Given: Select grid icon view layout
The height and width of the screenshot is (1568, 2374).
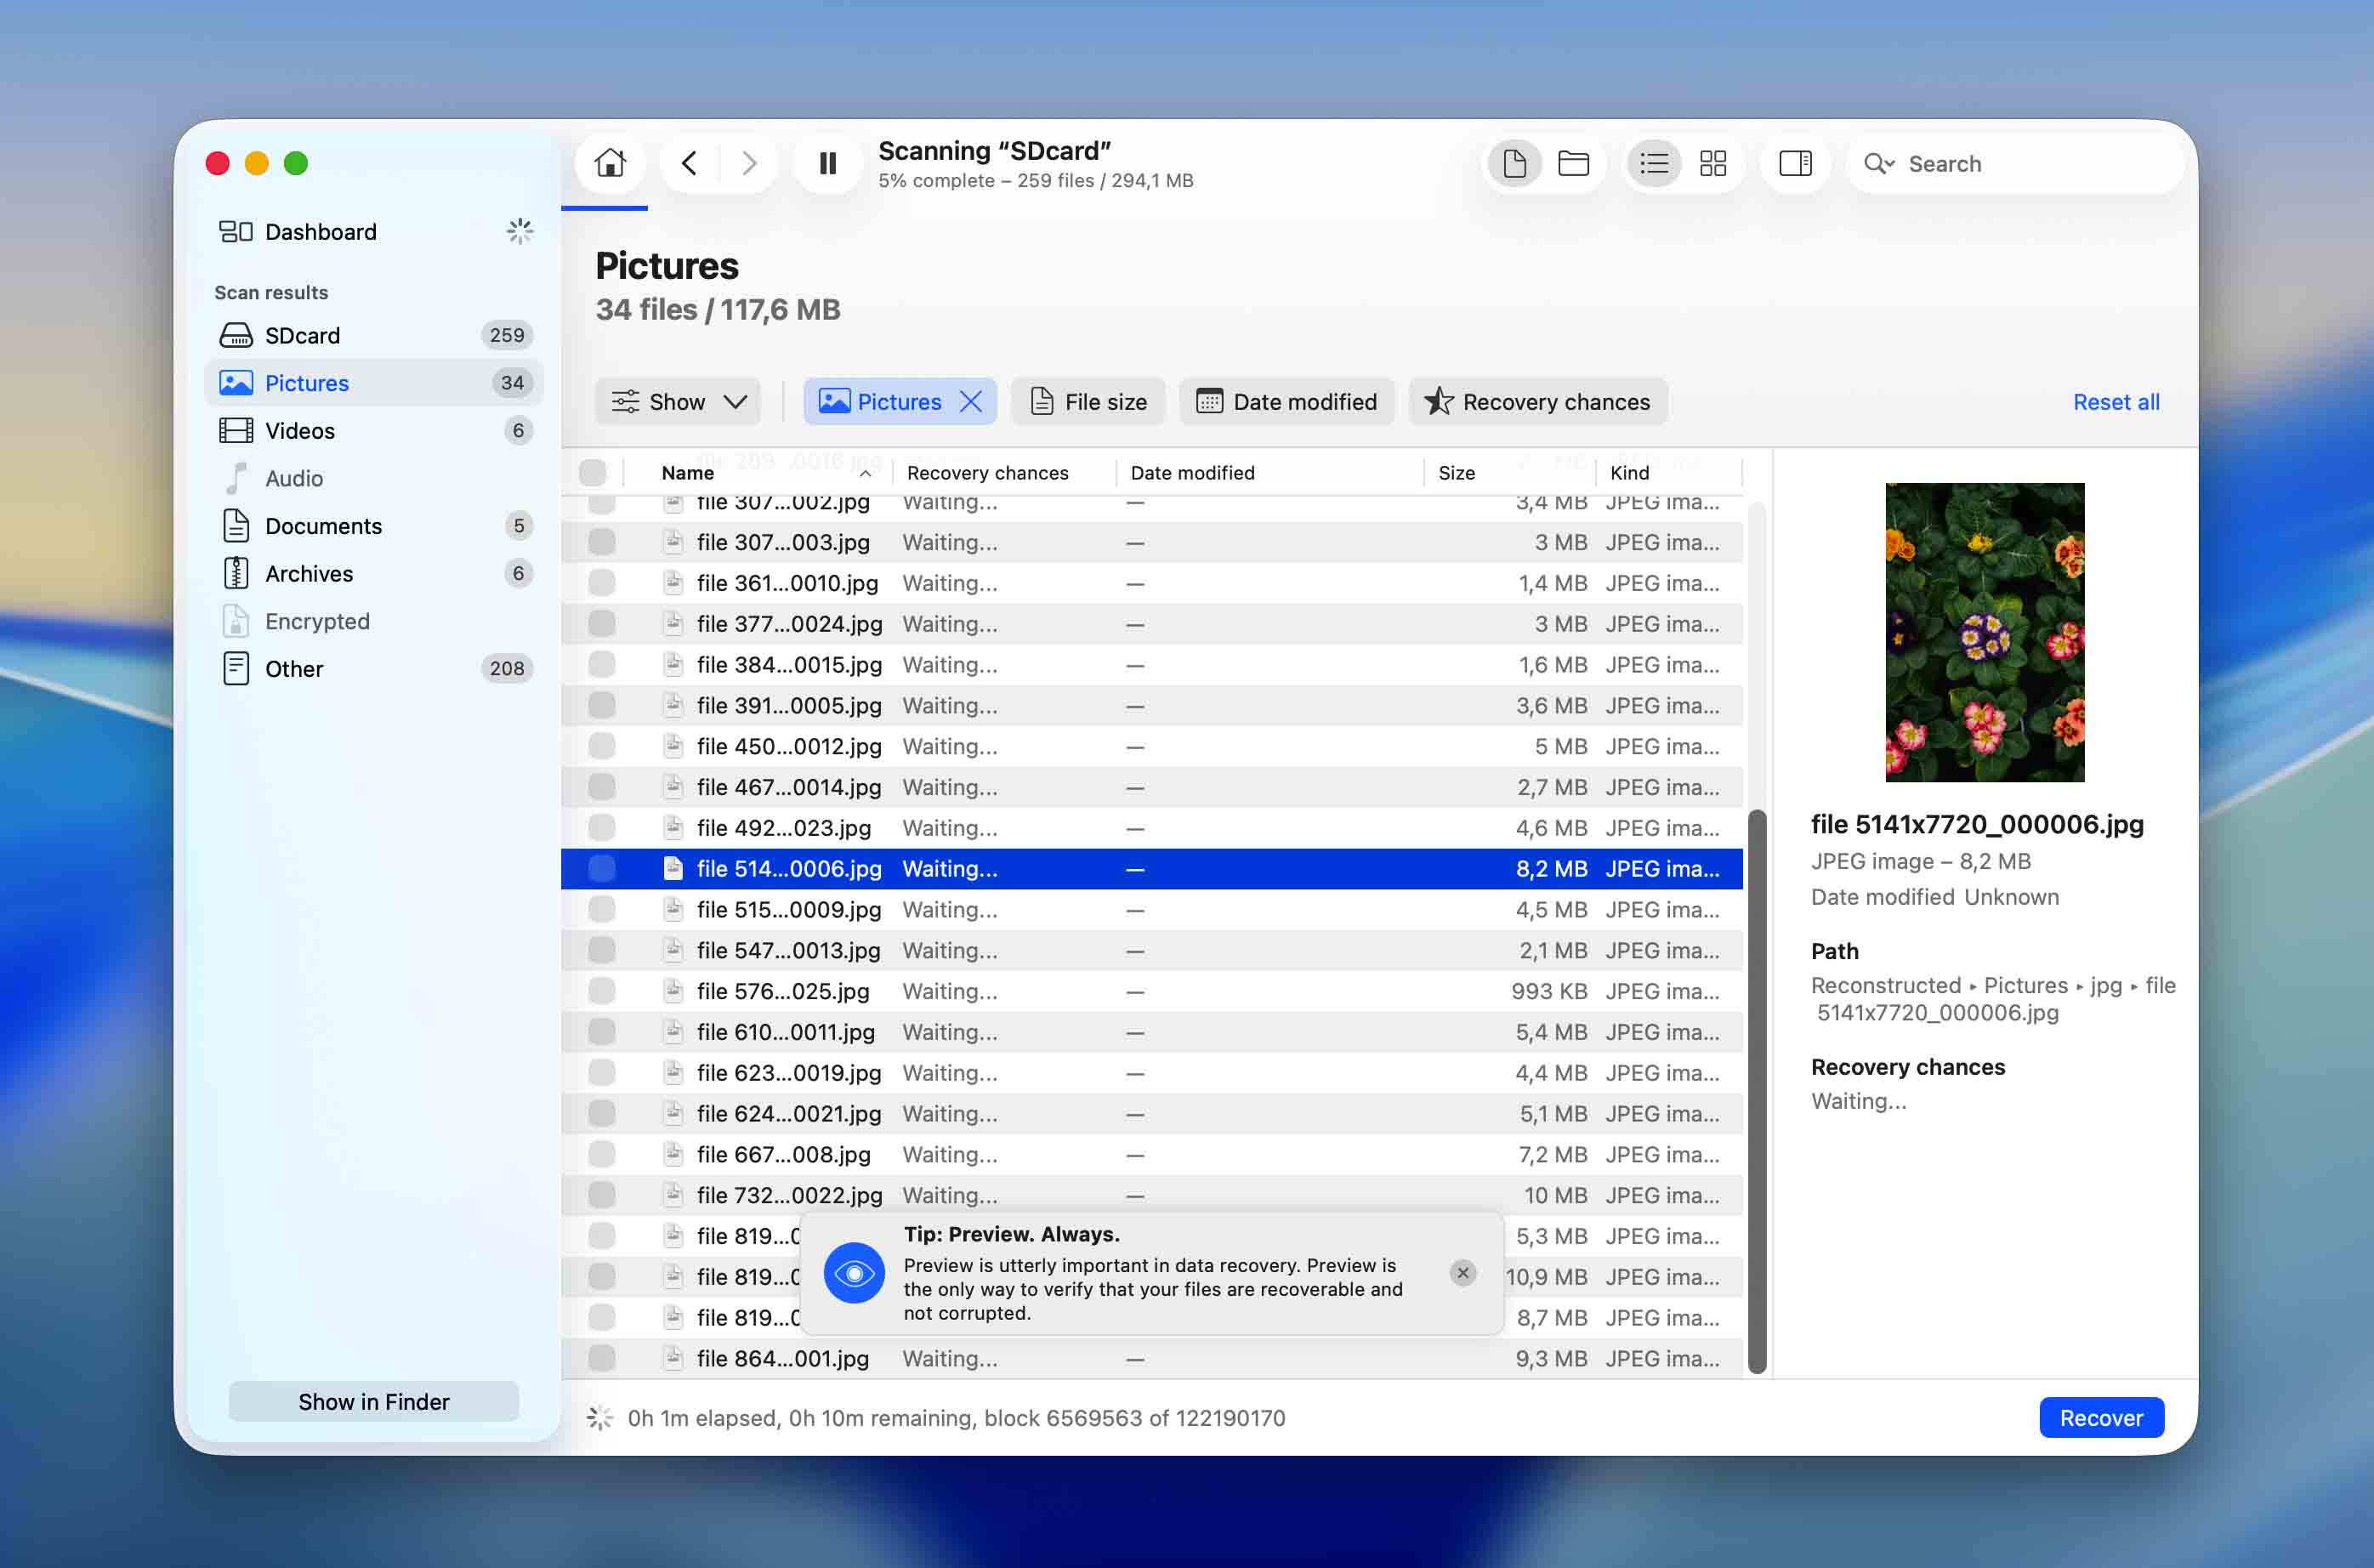Looking at the screenshot, I should (x=1713, y=163).
